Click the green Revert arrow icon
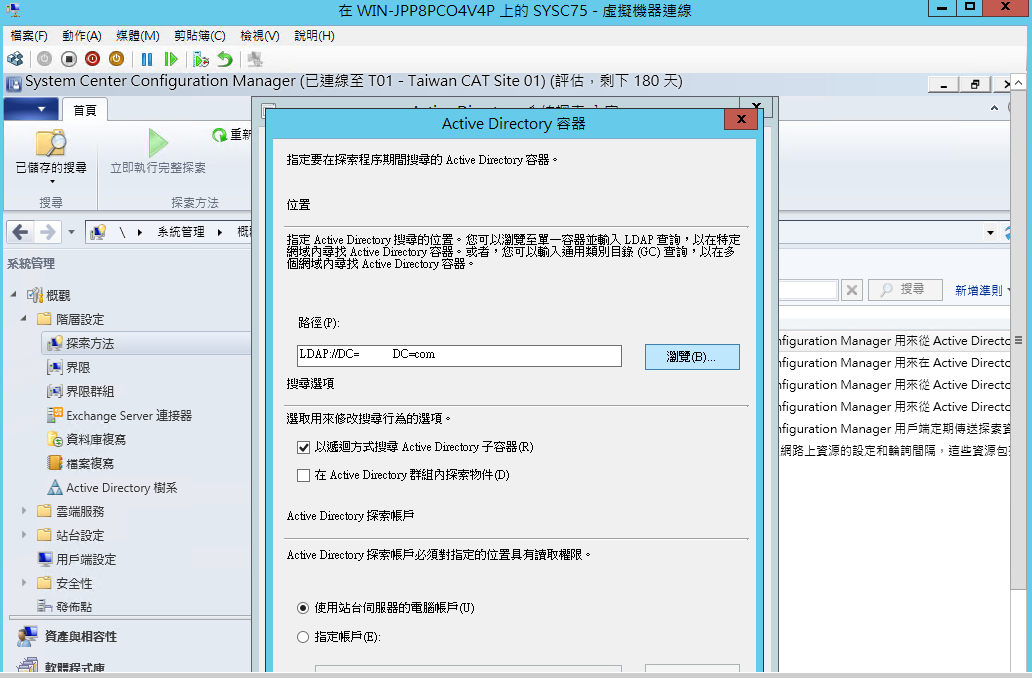Viewport: 1032px width, 678px height. pos(225,59)
